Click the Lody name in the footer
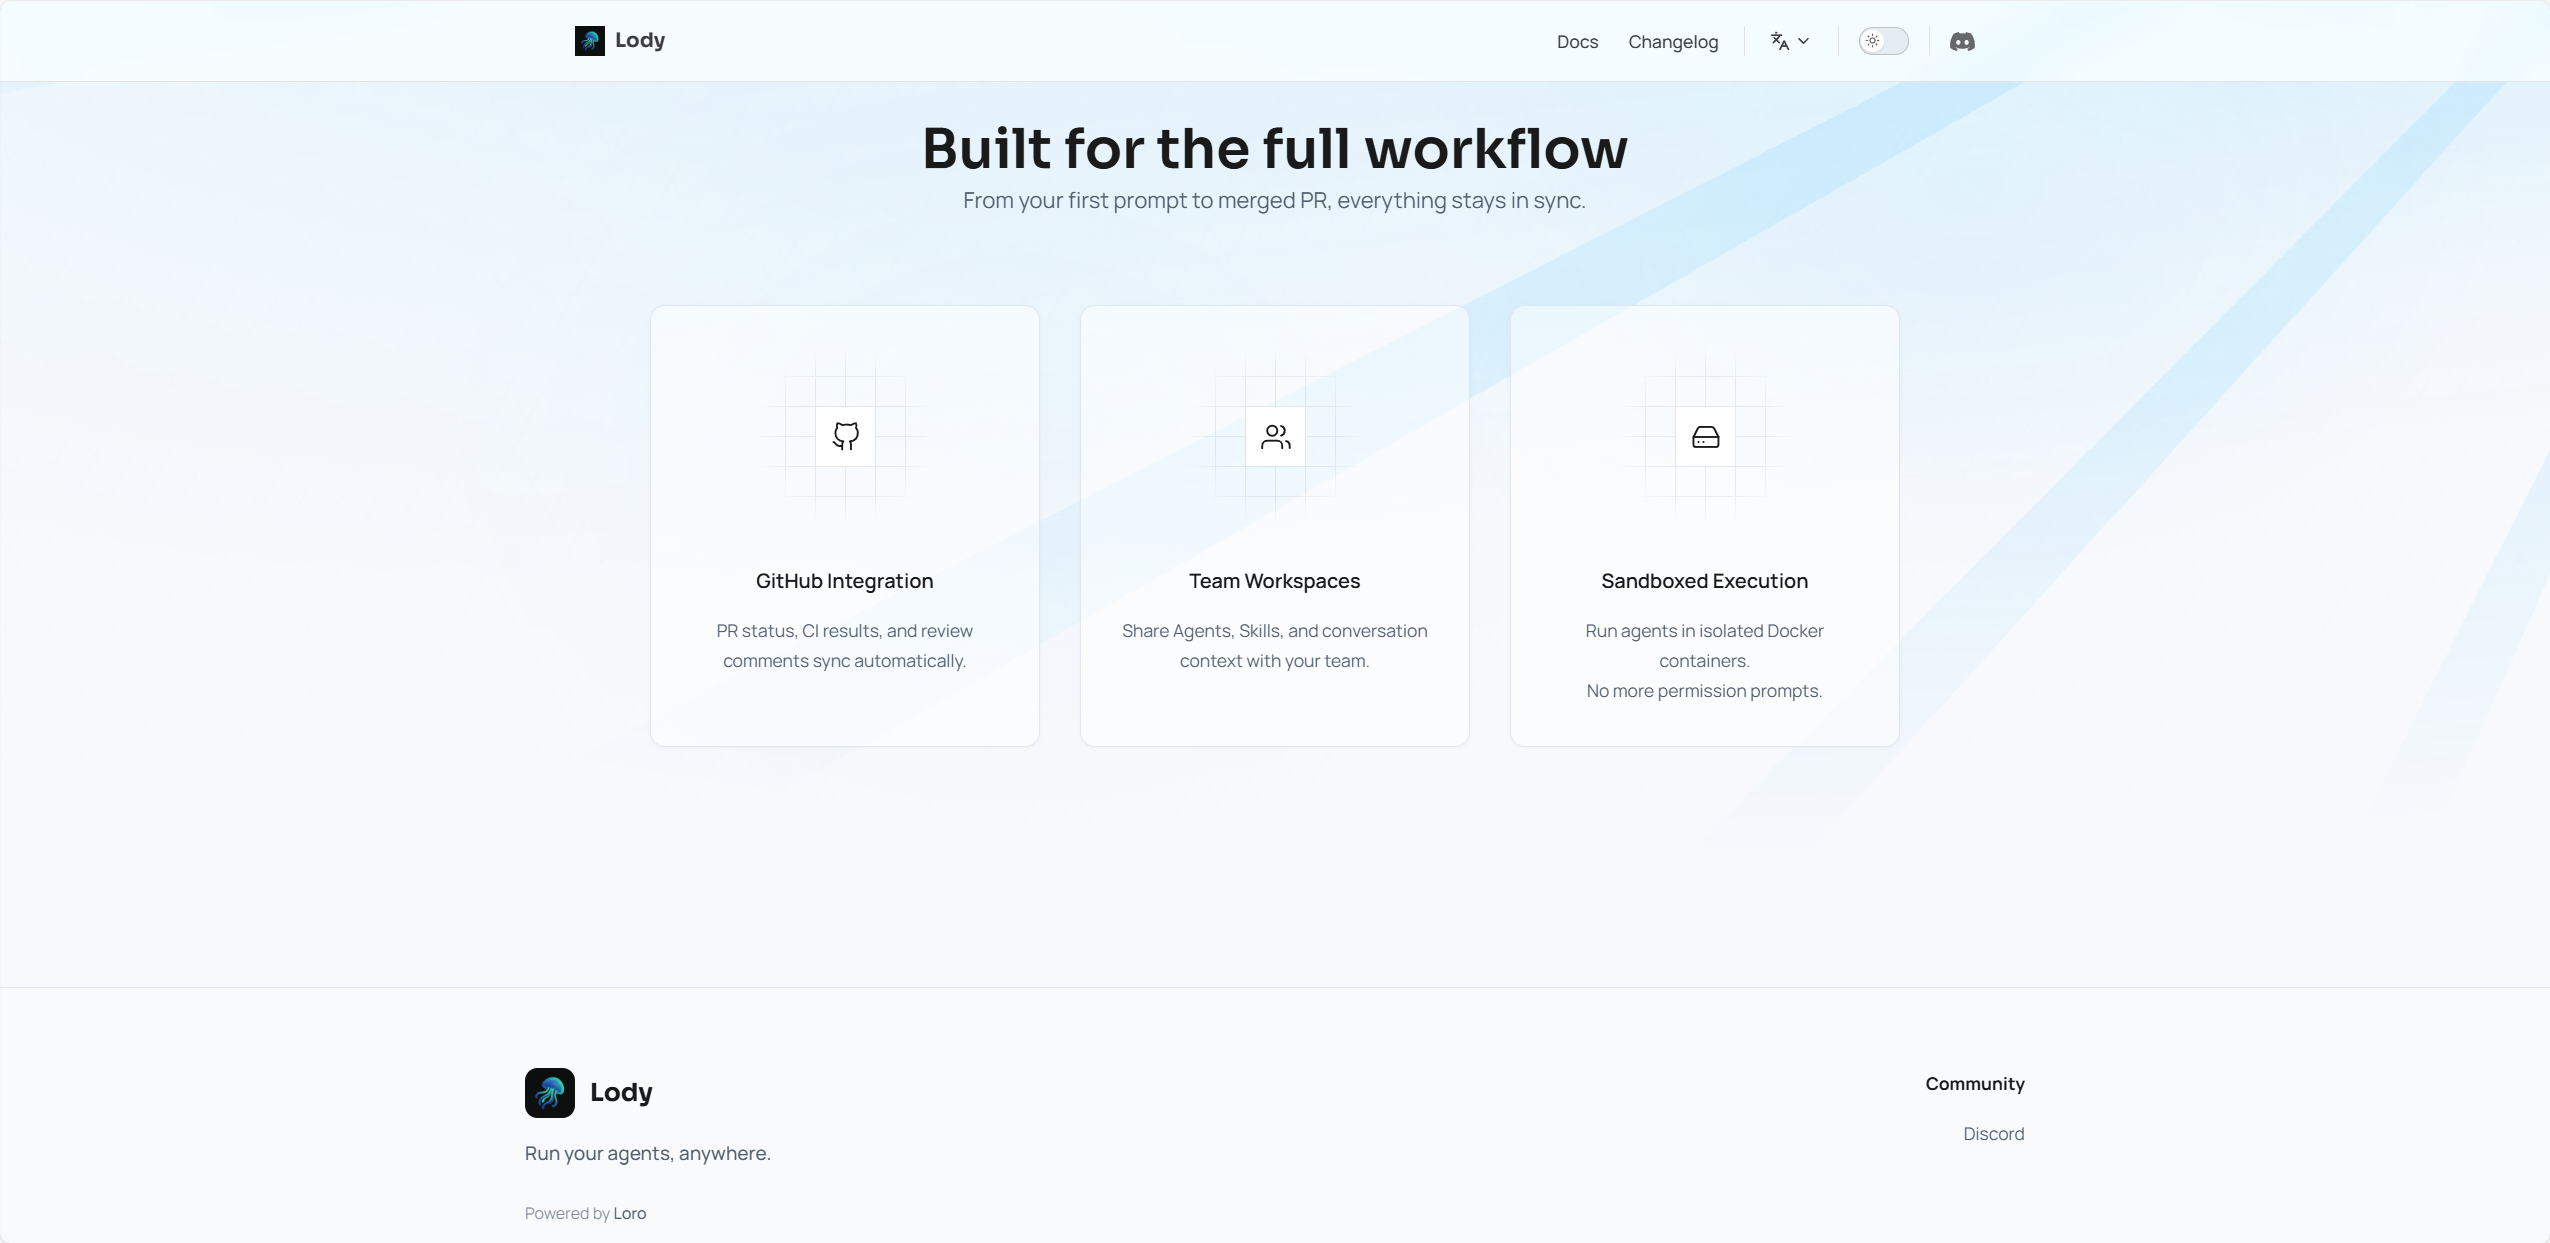This screenshot has height=1243, width=2550. click(x=621, y=1092)
